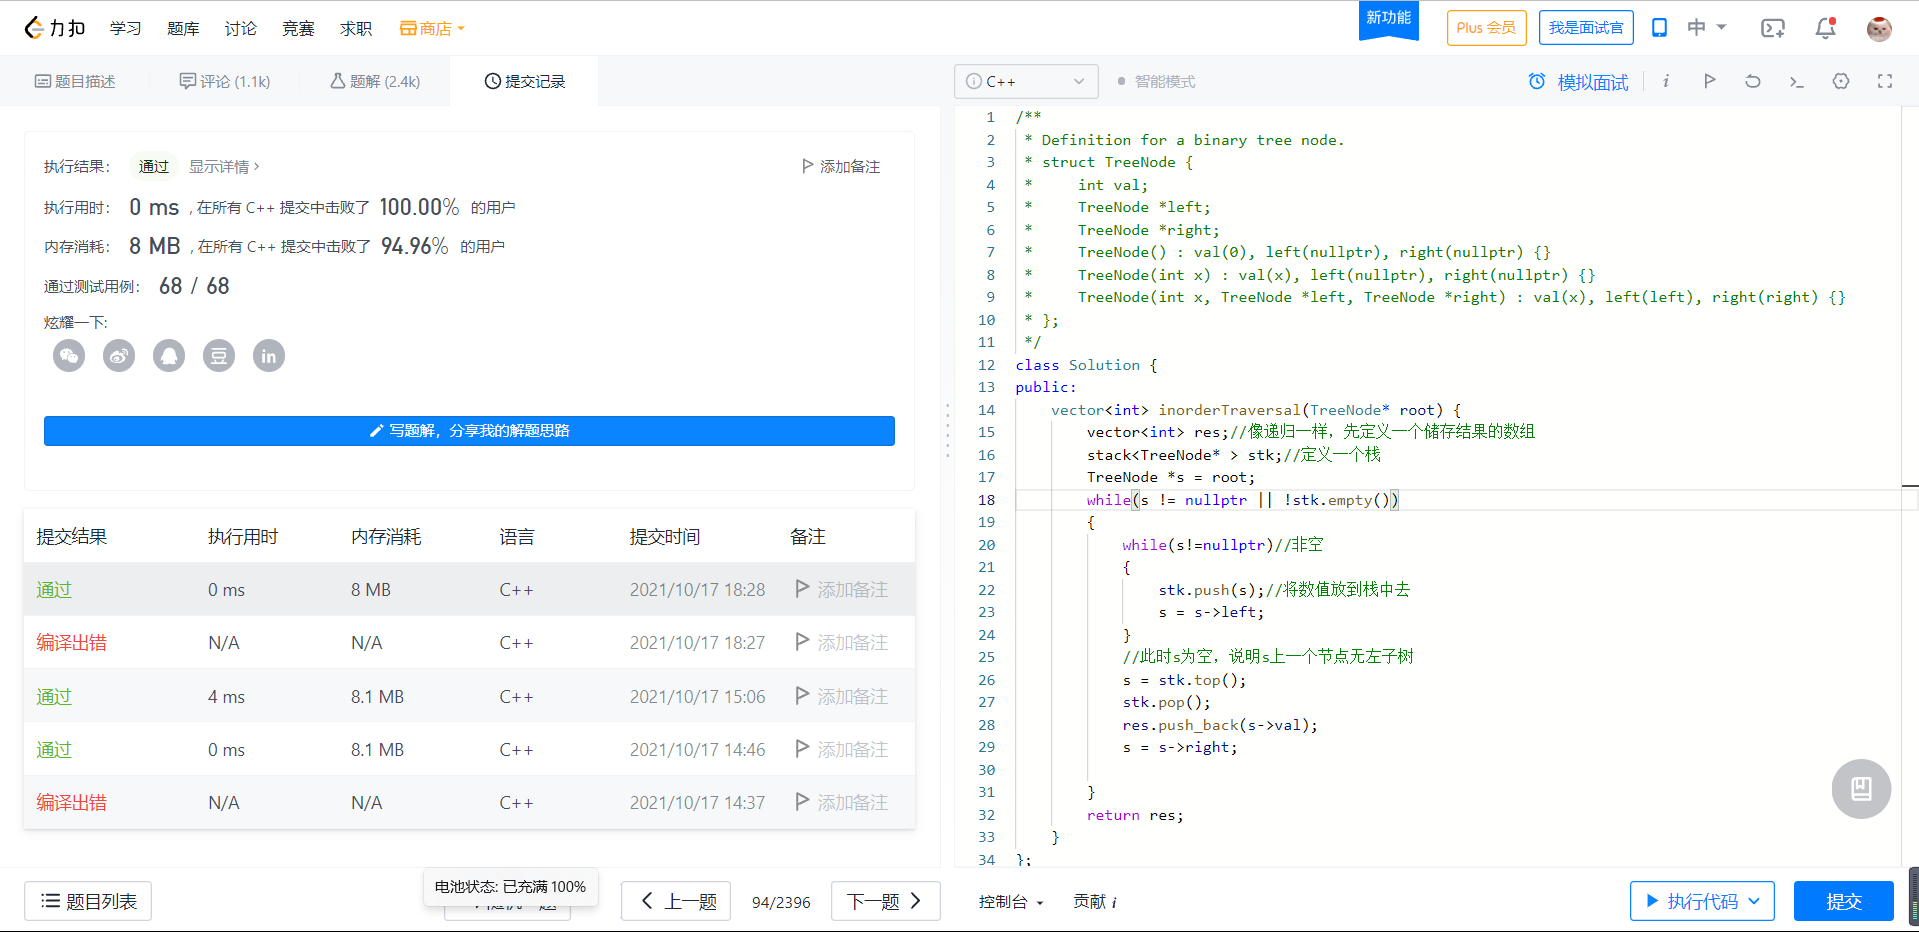This screenshot has width=1919, height=932.
Task: Share result via Douban icon
Action: [219, 355]
